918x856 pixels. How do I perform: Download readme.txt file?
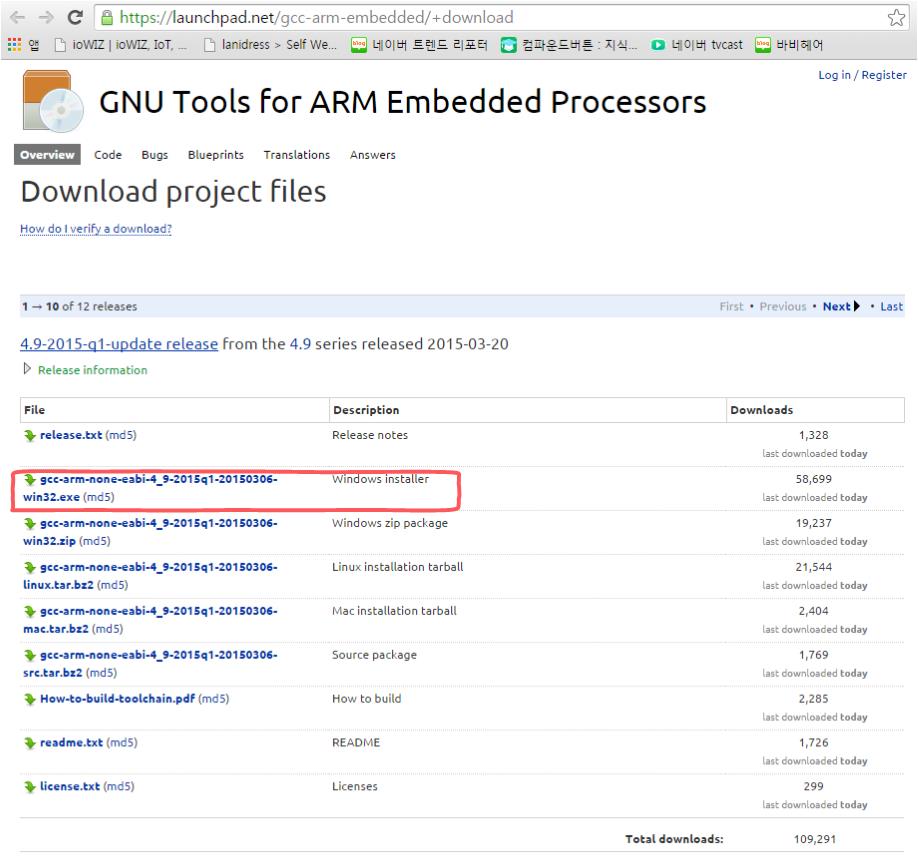click(x=71, y=742)
